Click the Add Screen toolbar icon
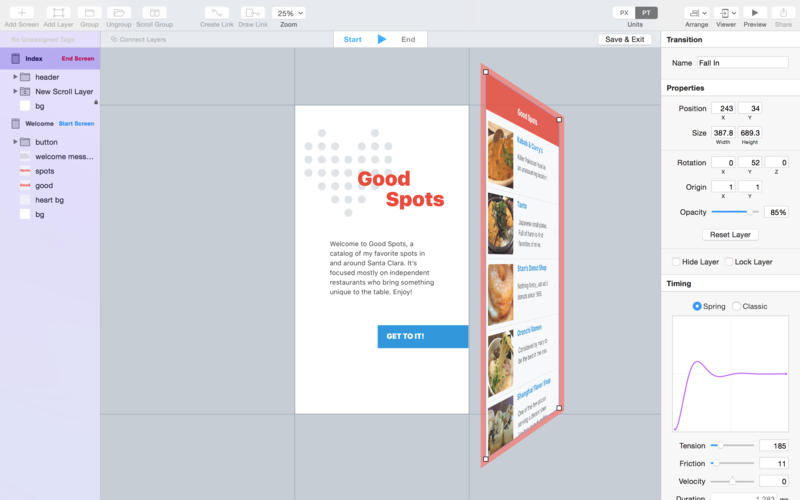800x500 pixels. [21, 13]
